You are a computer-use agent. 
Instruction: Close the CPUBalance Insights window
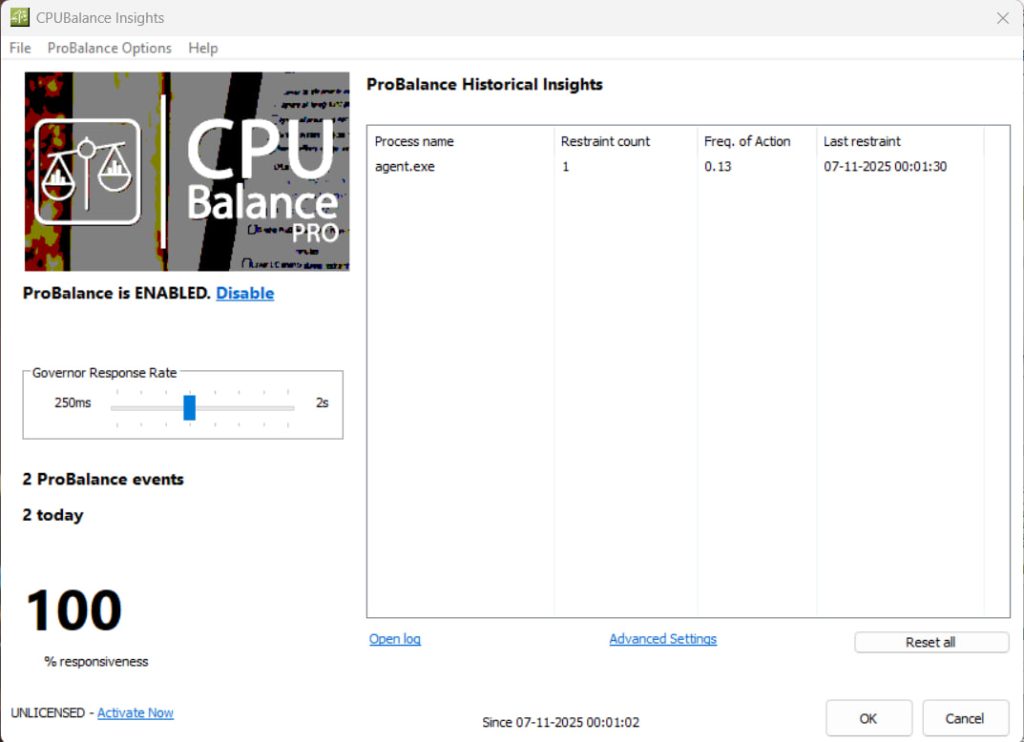pos(1002,18)
